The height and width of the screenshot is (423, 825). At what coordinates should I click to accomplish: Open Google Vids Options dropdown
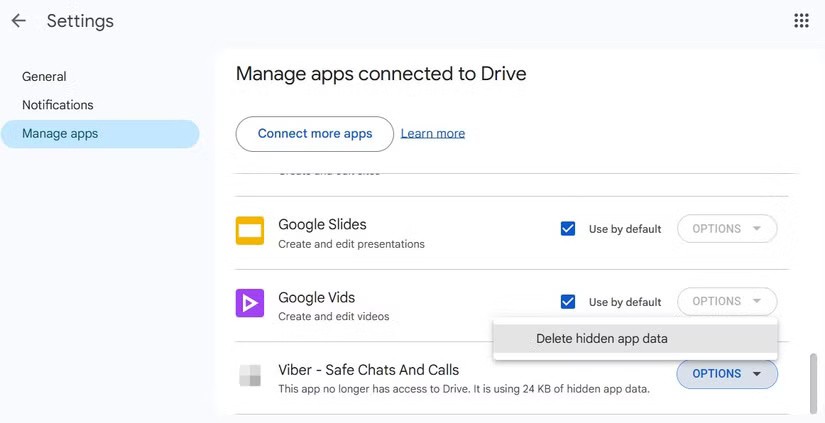pos(727,301)
